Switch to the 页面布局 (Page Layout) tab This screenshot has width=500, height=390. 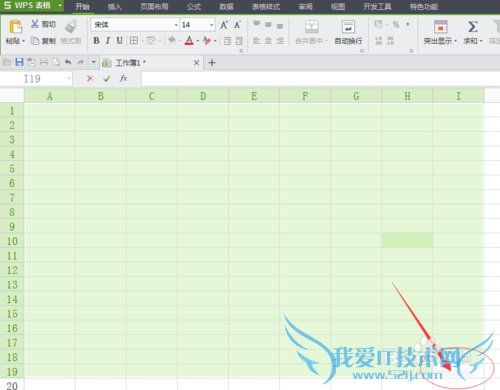154,6
